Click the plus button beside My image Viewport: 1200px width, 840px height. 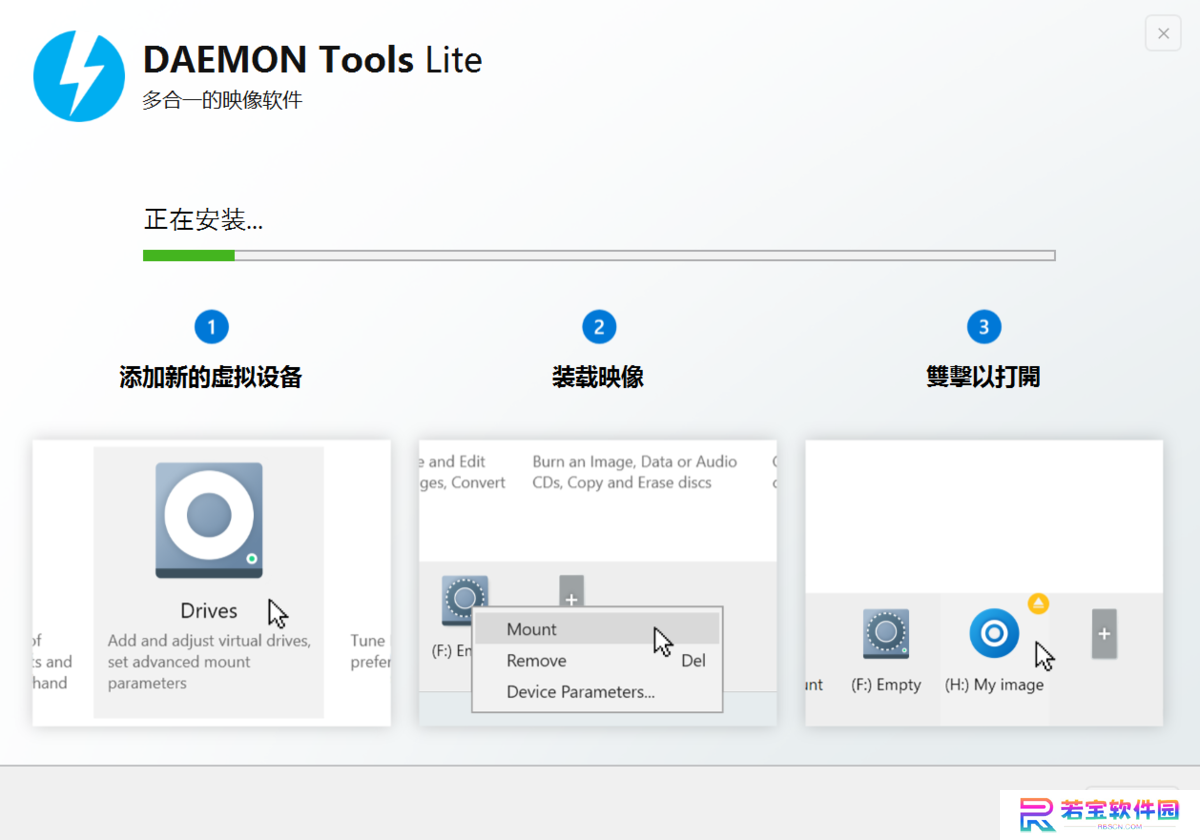1104,634
